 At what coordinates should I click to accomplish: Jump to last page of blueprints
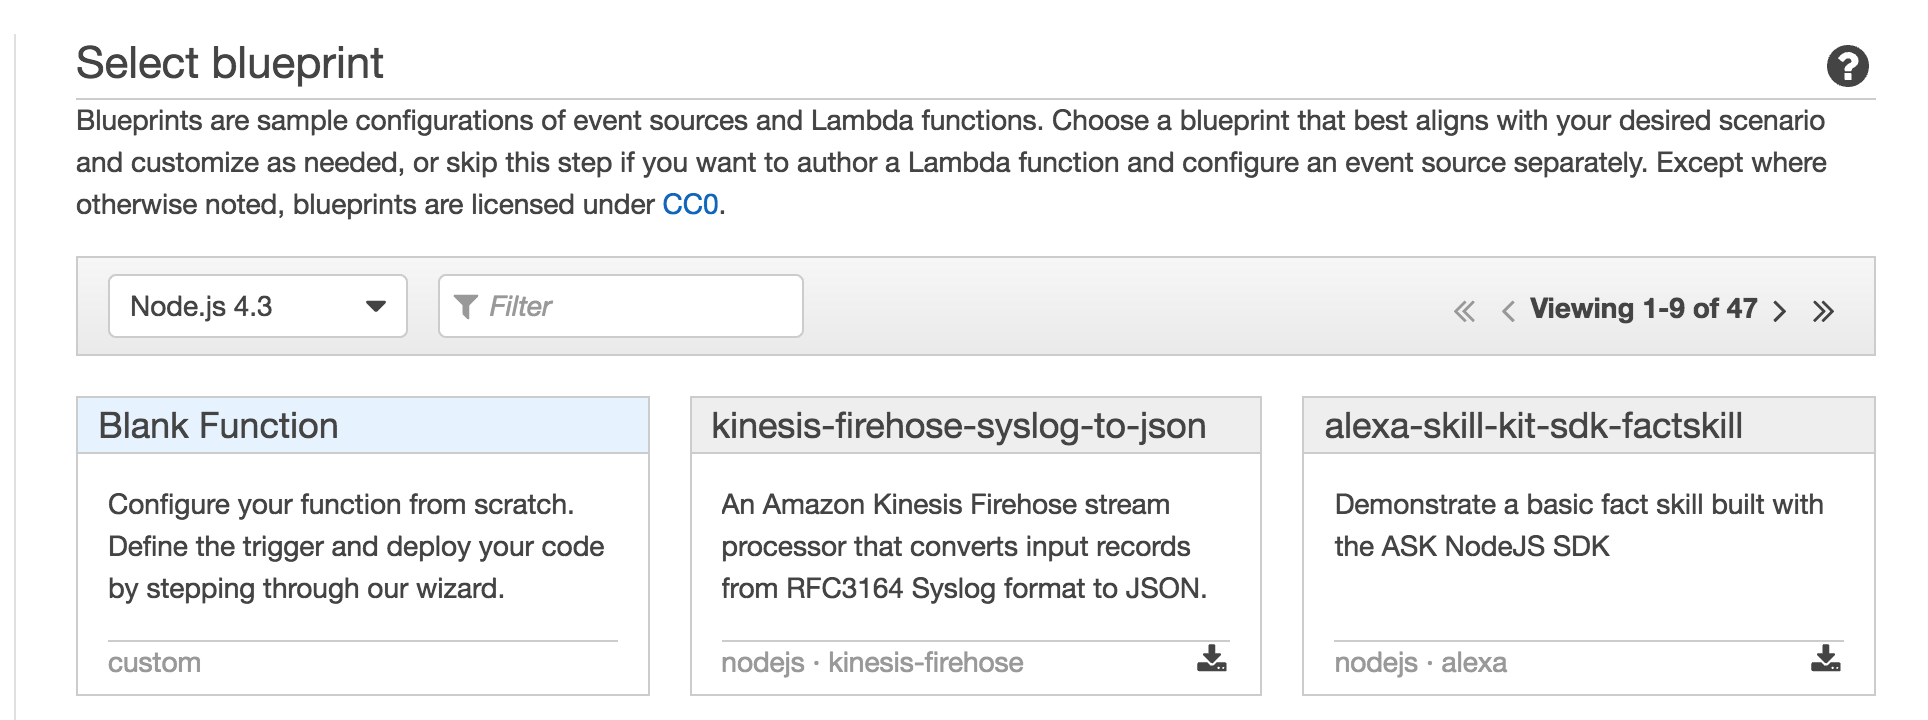pyautogui.click(x=1823, y=311)
